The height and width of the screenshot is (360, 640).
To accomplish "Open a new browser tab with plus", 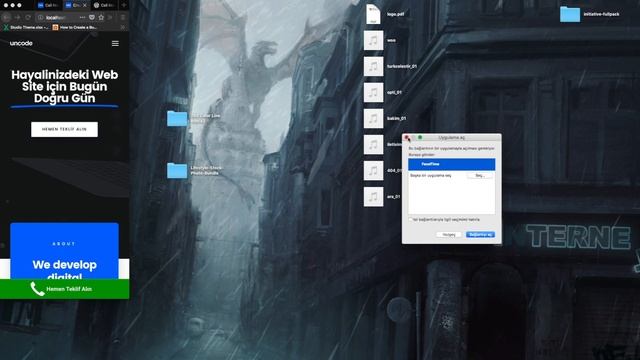I will (x=124, y=5).
